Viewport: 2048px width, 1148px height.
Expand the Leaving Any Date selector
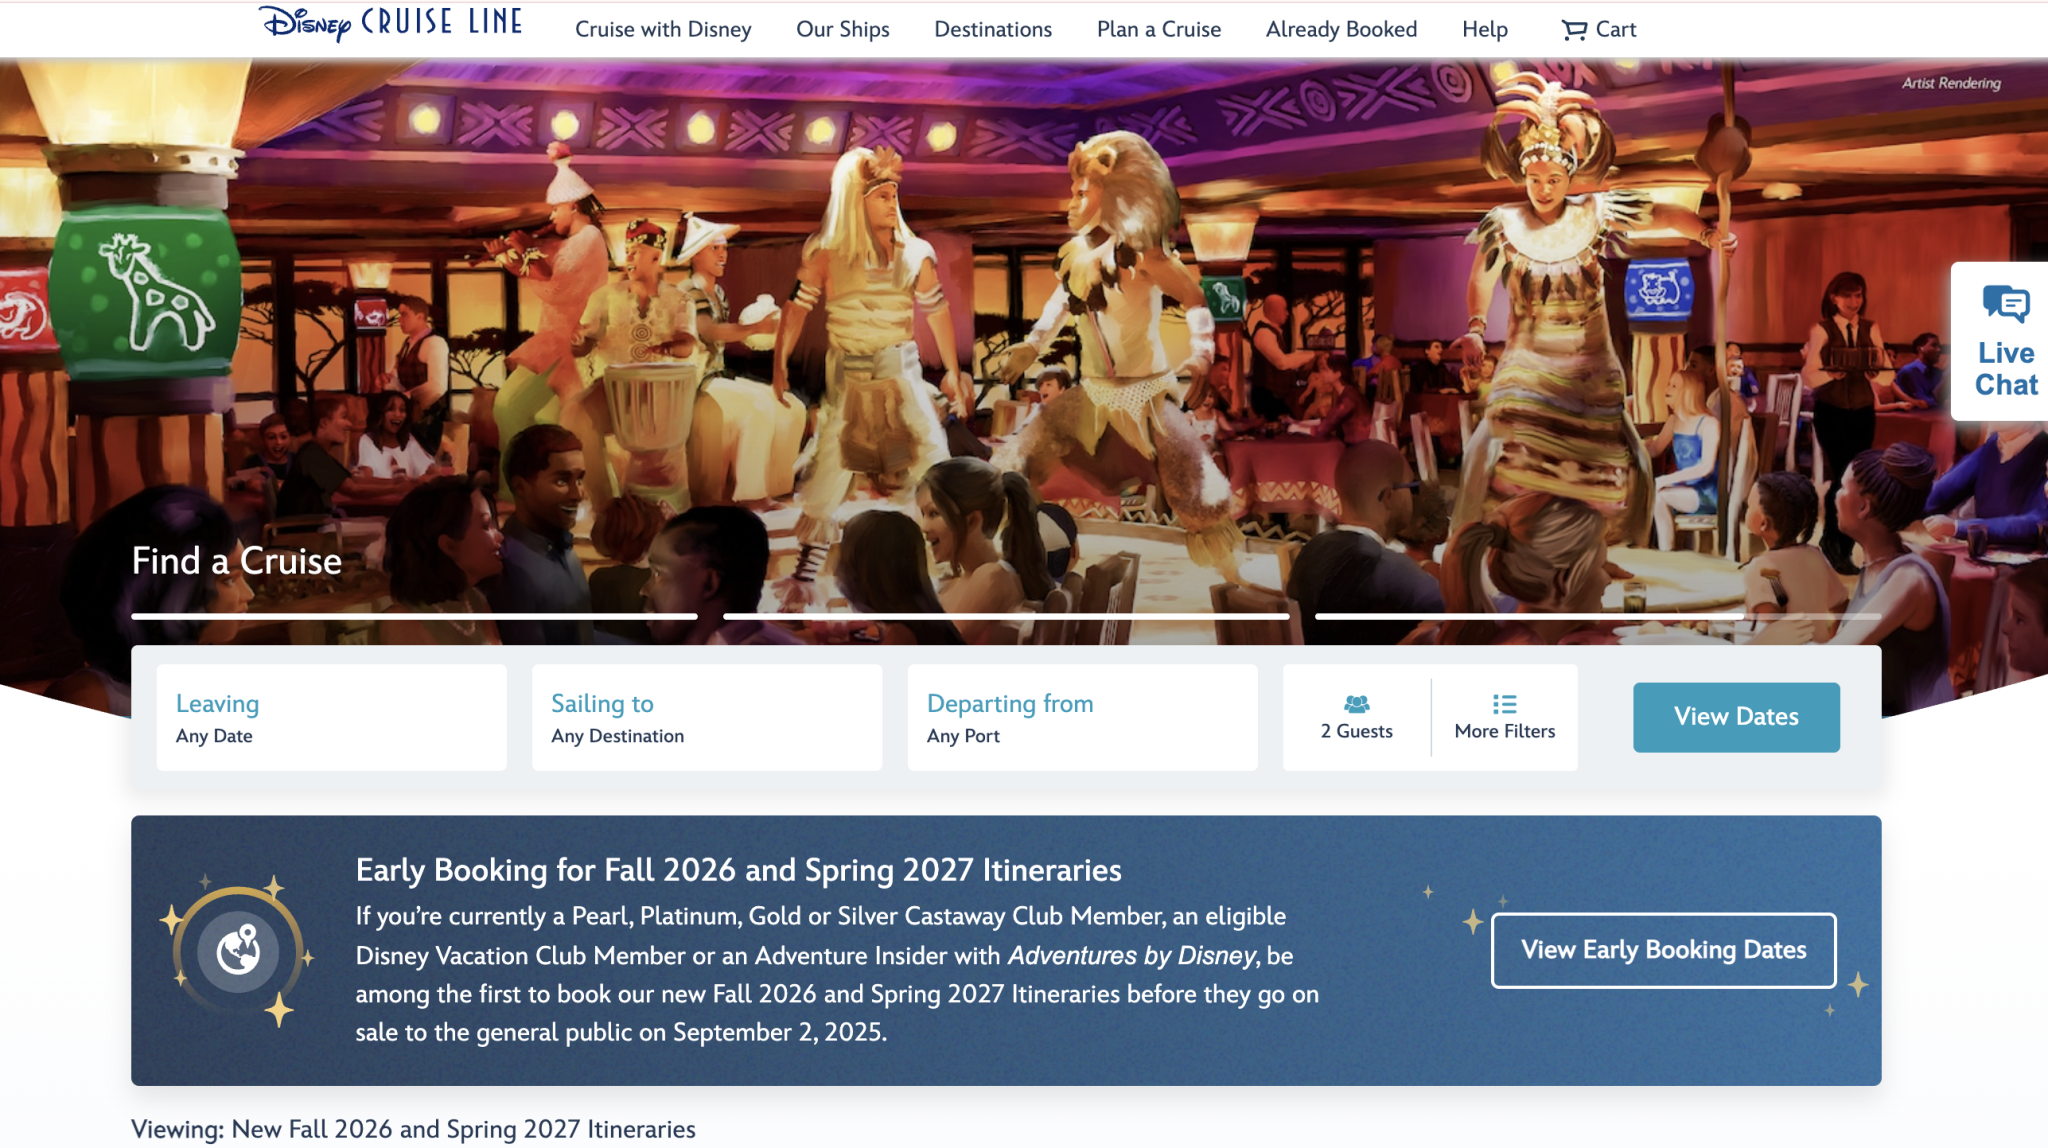pyautogui.click(x=331, y=718)
